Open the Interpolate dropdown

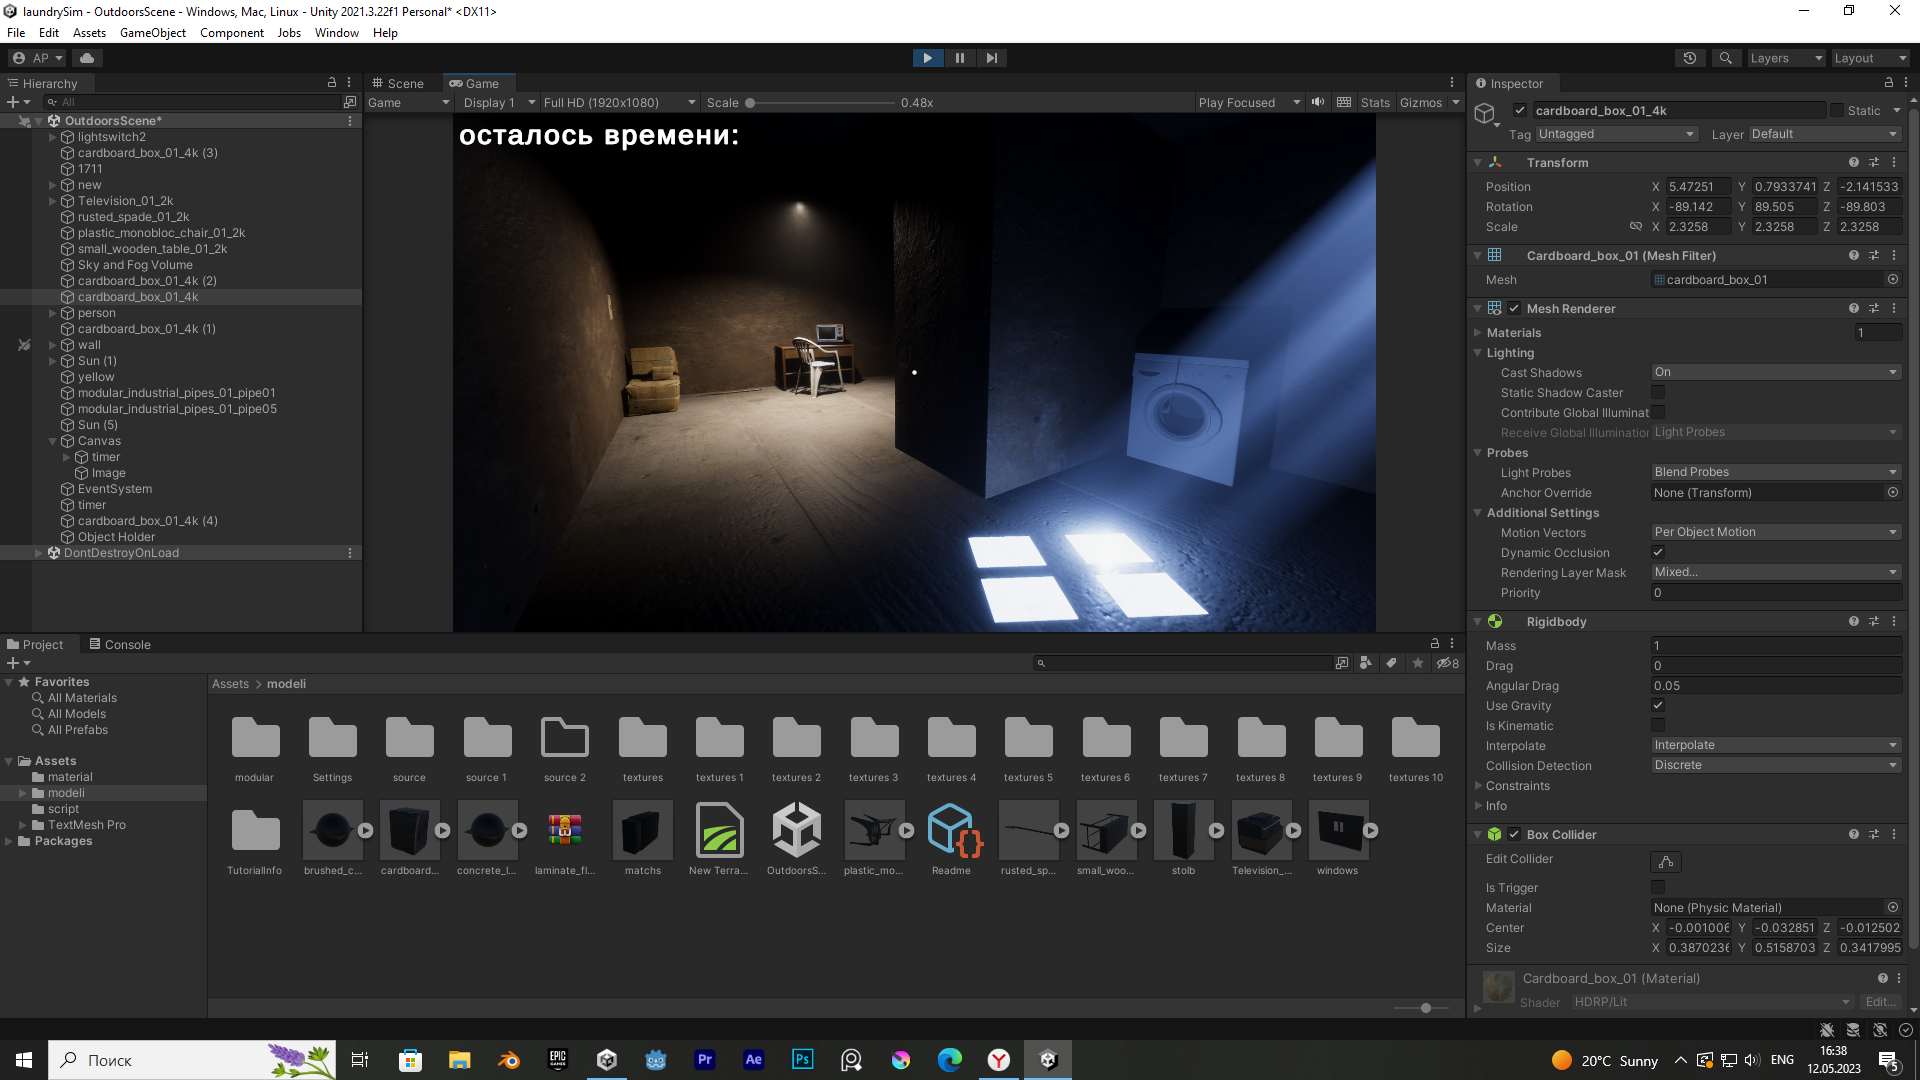coord(1776,745)
